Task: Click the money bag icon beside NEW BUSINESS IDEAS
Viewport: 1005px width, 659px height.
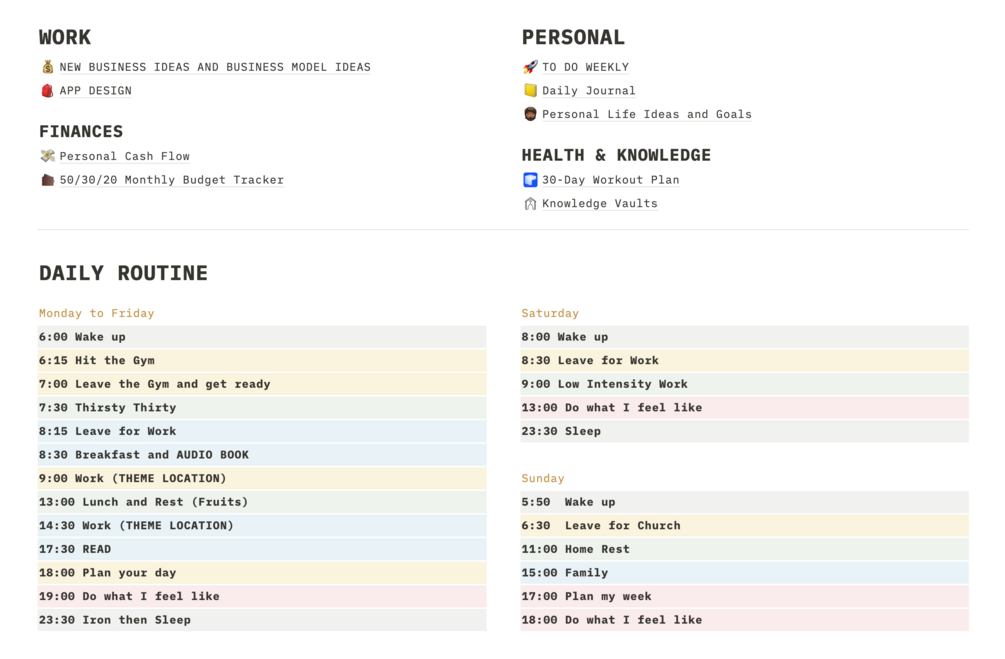Action: tap(47, 67)
